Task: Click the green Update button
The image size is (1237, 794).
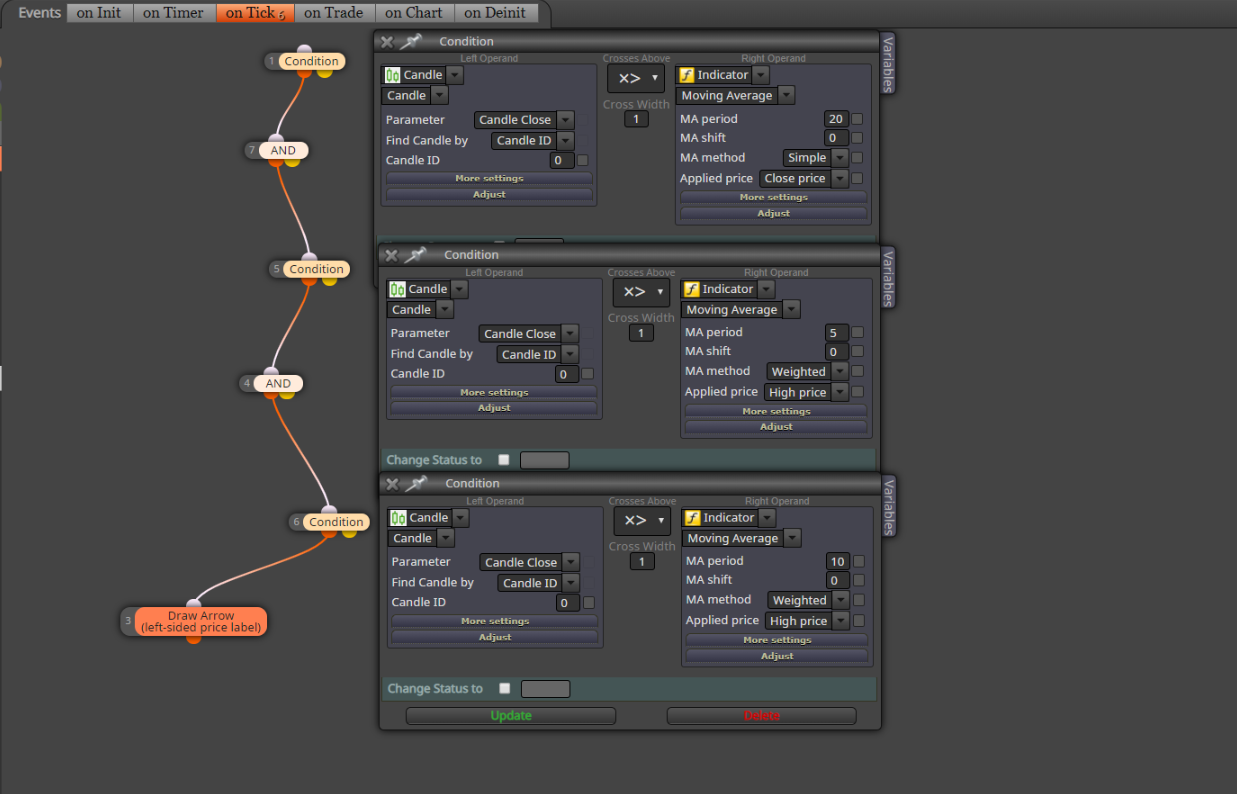Action: [511, 716]
